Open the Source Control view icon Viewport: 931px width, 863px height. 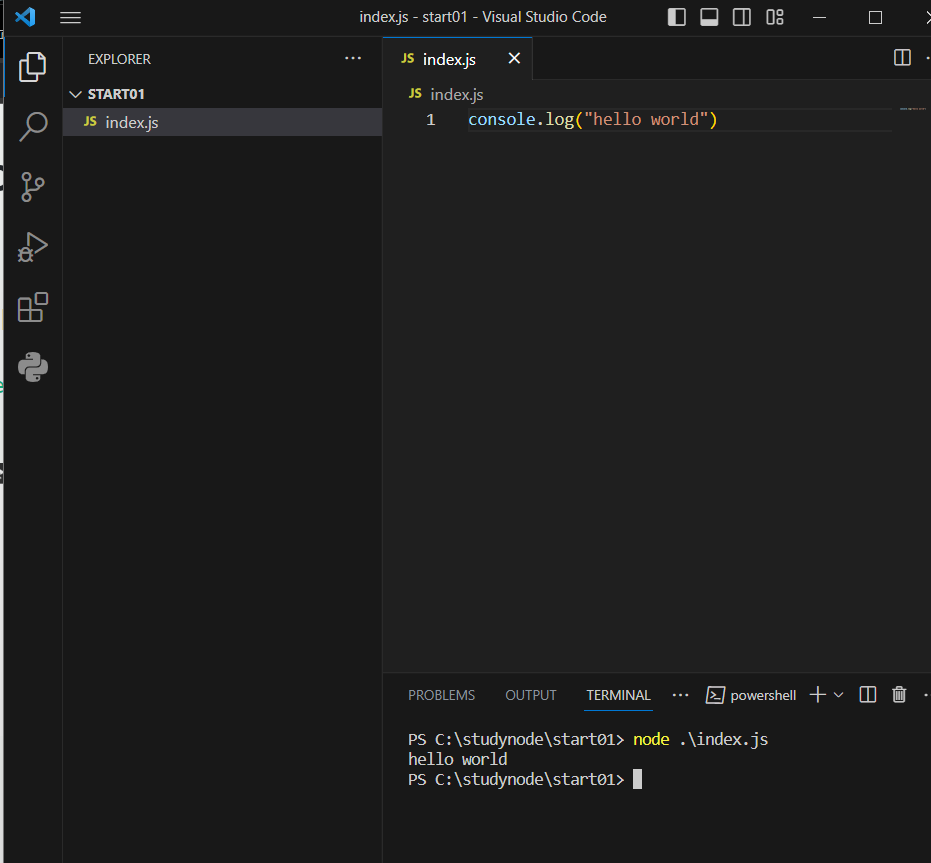pos(33,187)
